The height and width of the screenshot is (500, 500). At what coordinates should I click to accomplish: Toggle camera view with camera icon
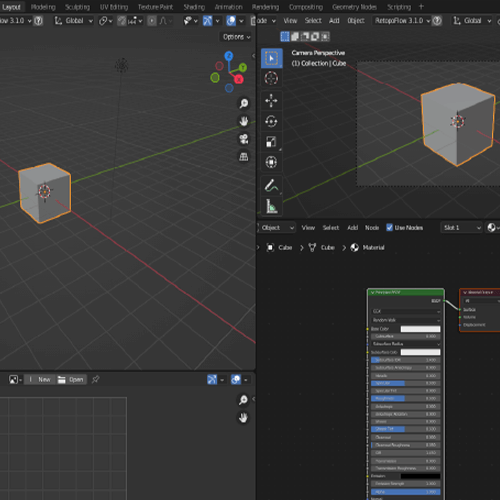[244, 139]
